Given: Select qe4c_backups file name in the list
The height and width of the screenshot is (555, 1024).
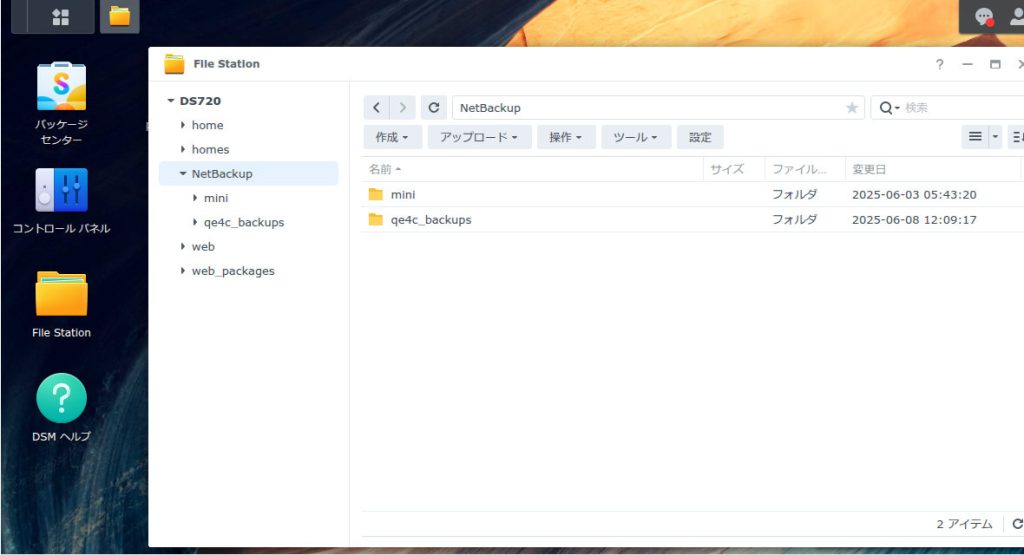Looking at the screenshot, I should [431, 220].
